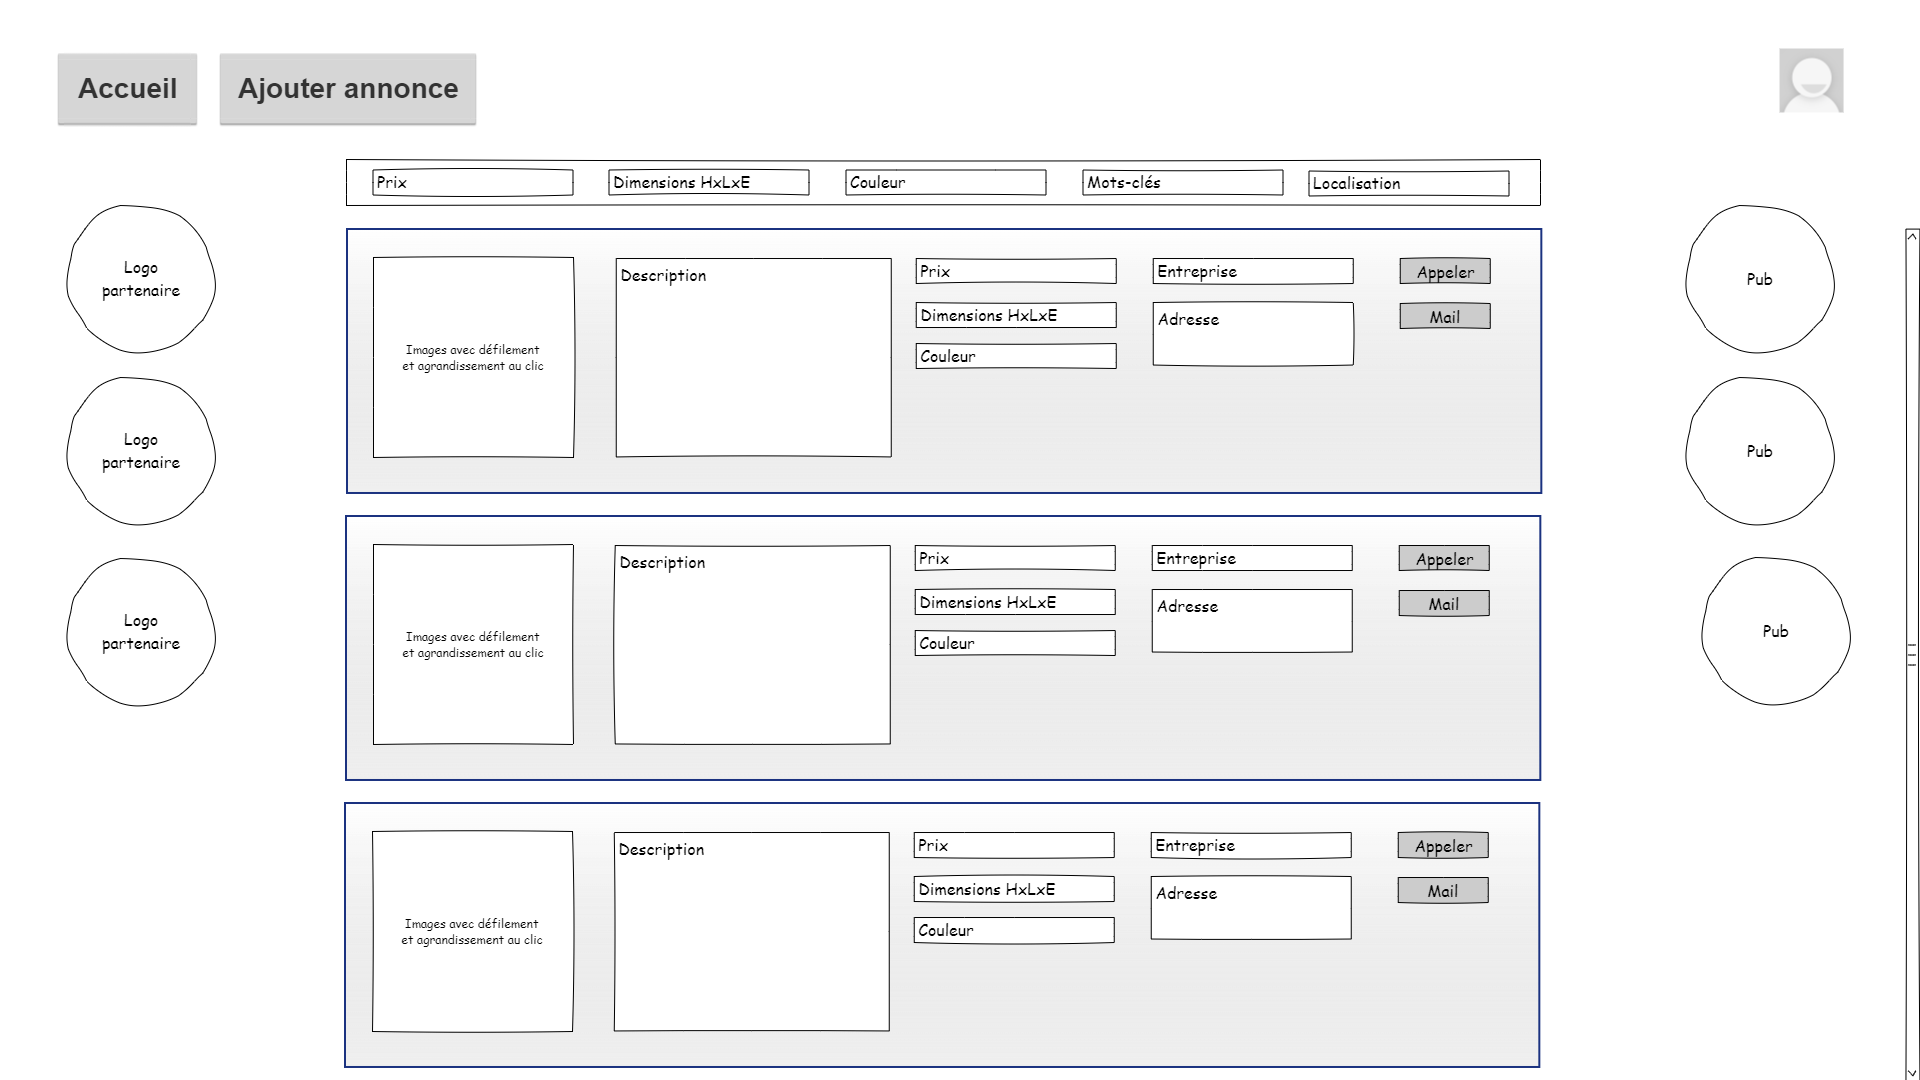1920x1080 pixels.
Task: Focus the Mots-clés filter field
Action: coord(1182,183)
